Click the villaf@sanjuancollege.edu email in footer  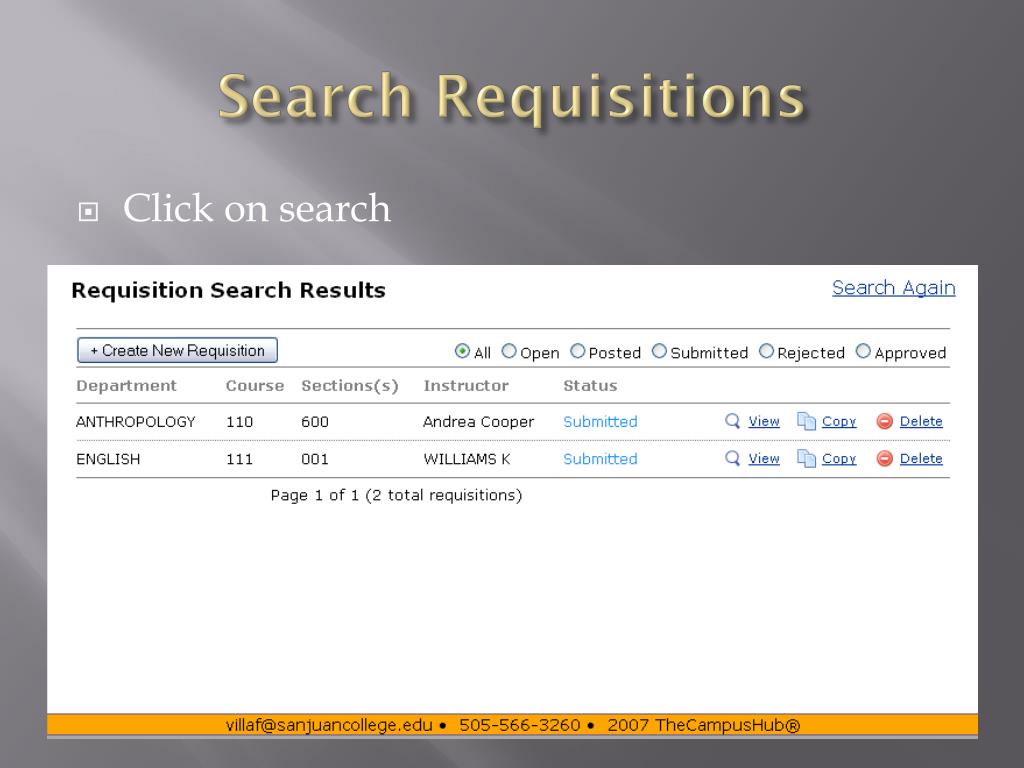329,725
